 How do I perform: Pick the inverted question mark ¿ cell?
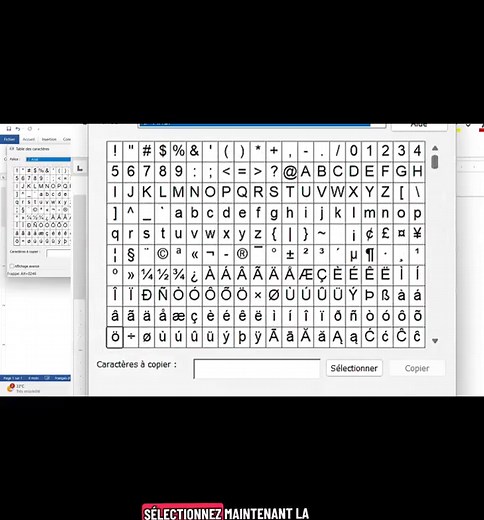(194, 275)
